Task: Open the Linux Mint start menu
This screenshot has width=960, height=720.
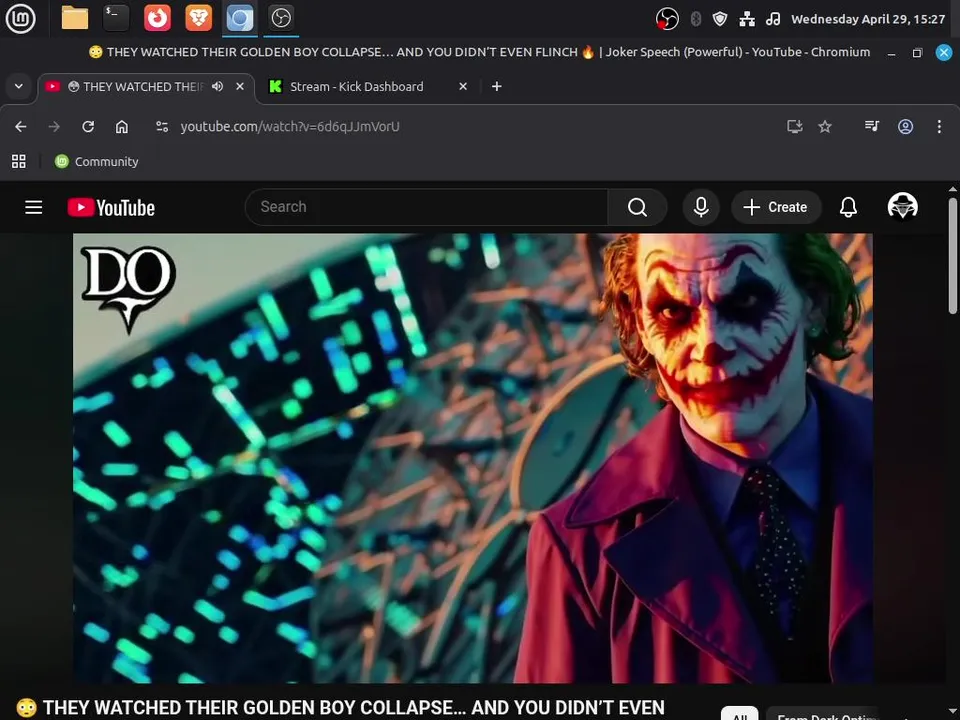Action: (x=20, y=18)
